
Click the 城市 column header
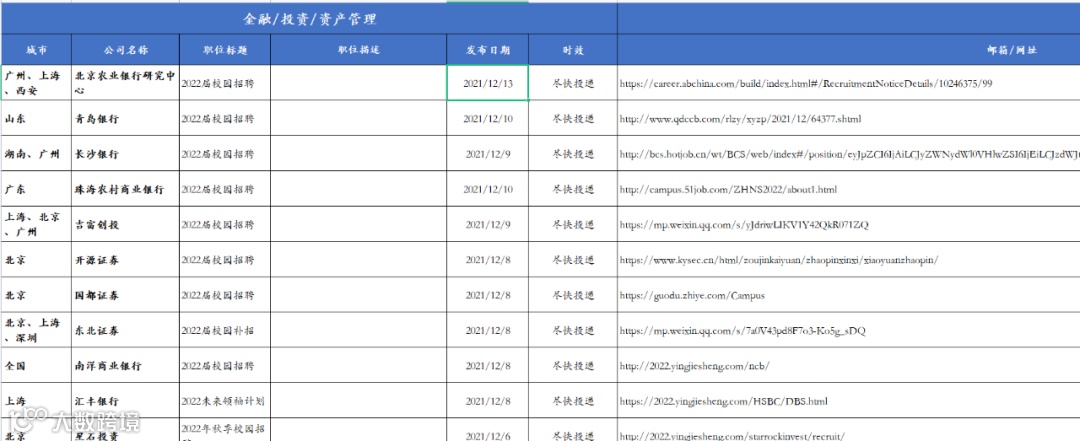(37, 50)
